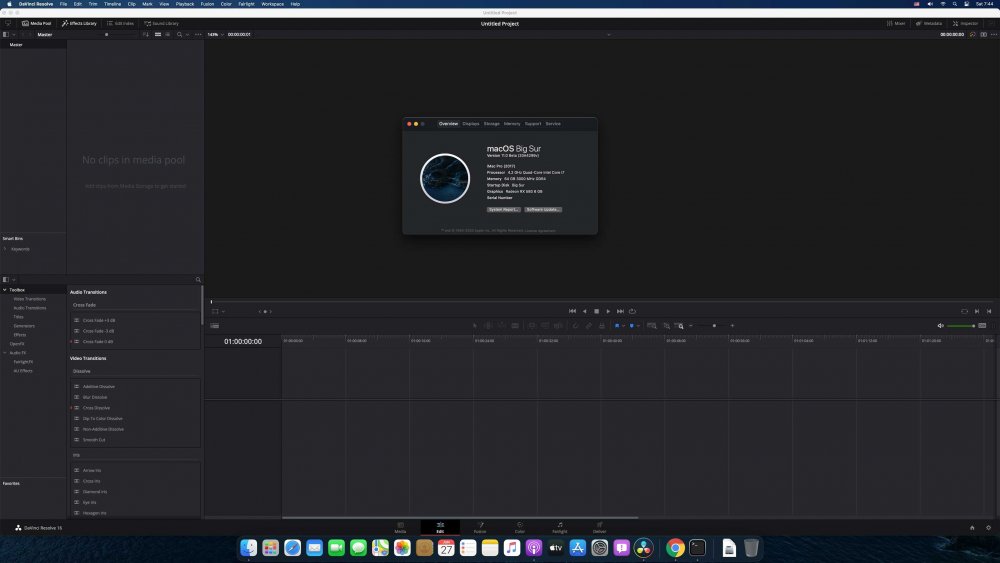Open the Fairlight menu
Screen dimensions: 1000x563
[246, 4]
